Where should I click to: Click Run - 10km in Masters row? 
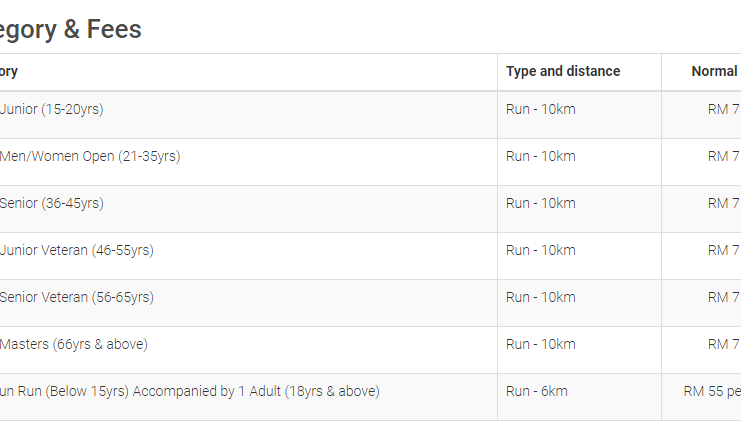(541, 344)
